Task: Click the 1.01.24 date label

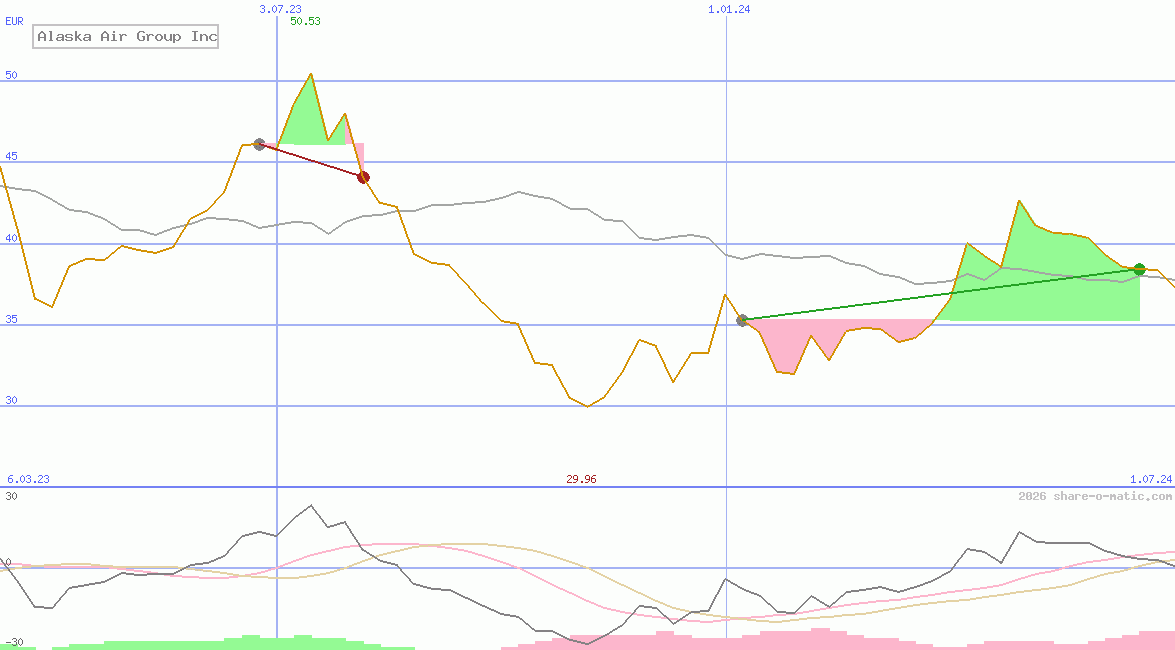Action: click(x=728, y=9)
